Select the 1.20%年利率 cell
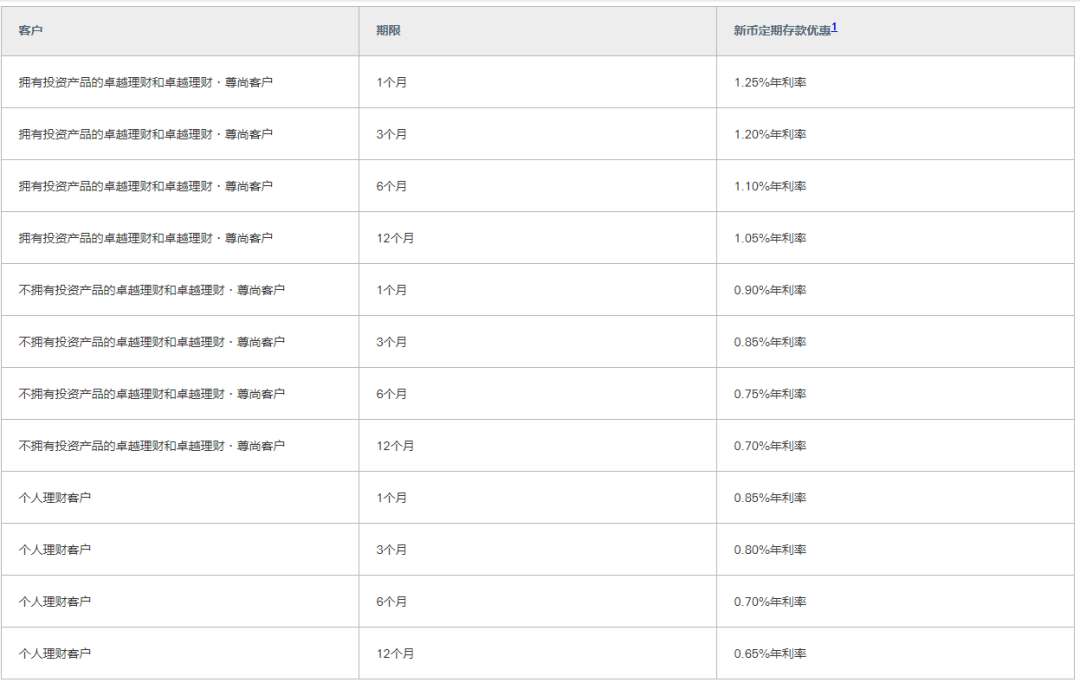This screenshot has width=1080, height=689. (x=770, y=135)
